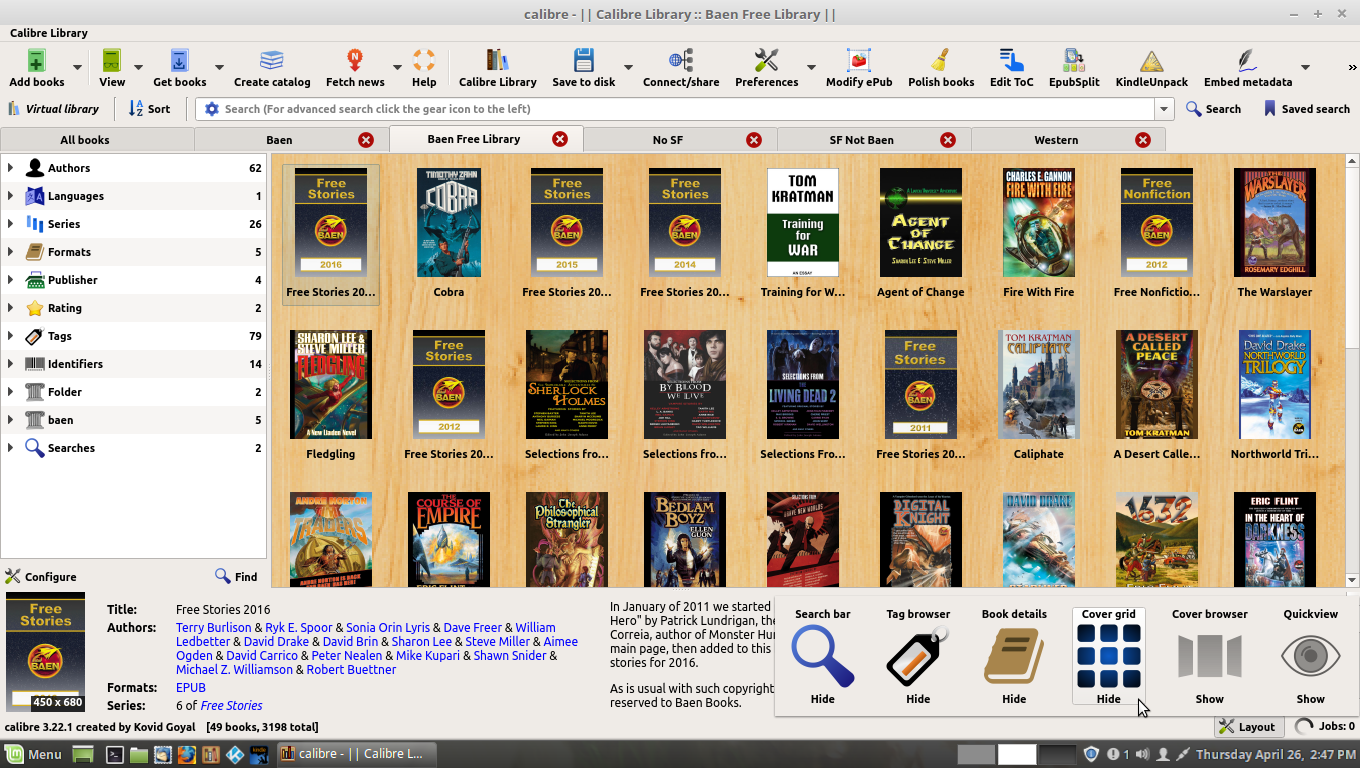
Task: Hide the Search bar via layout panel
Action: 823,656
